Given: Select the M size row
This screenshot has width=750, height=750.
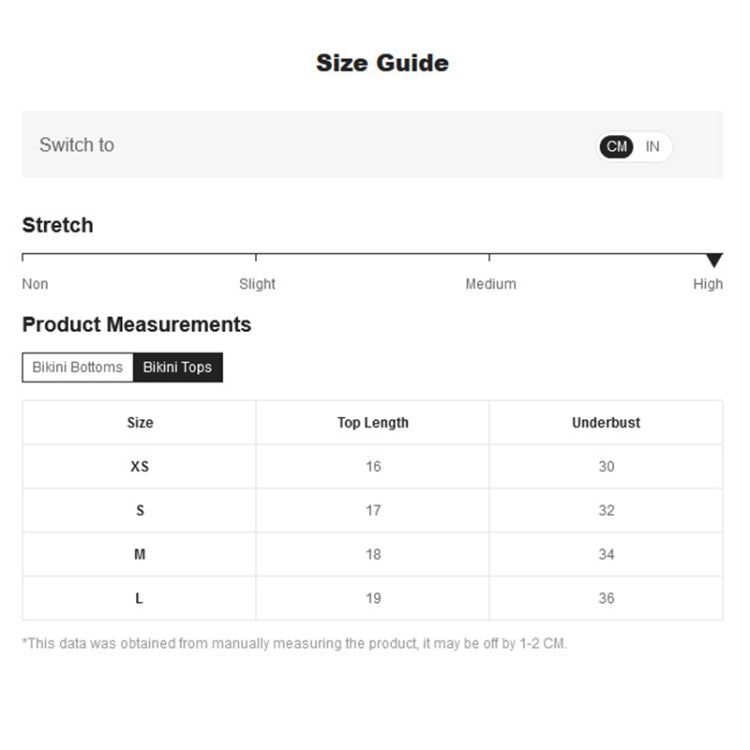Looking at the screenshot, I should 140,555.
